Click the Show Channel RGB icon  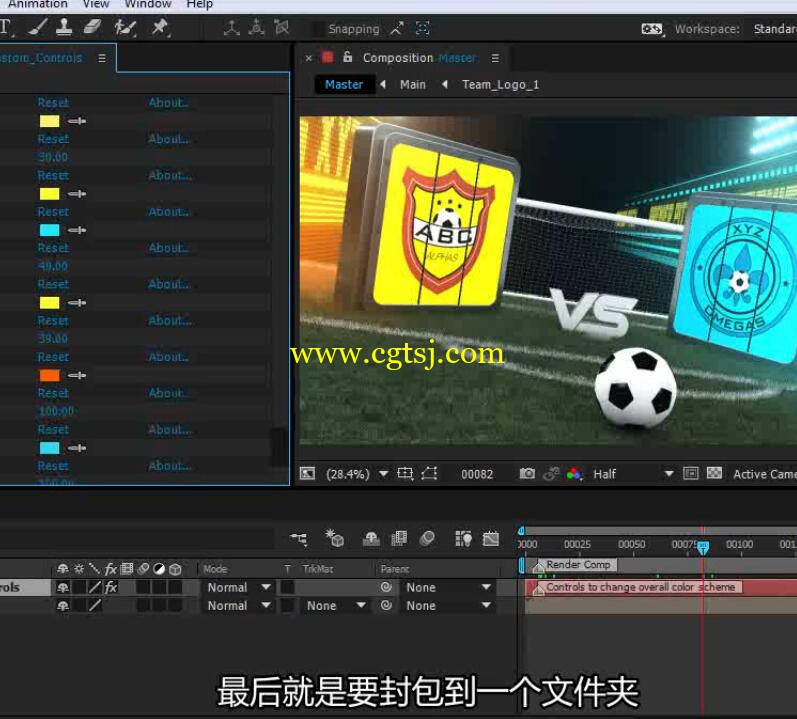(x=574, y=474)
